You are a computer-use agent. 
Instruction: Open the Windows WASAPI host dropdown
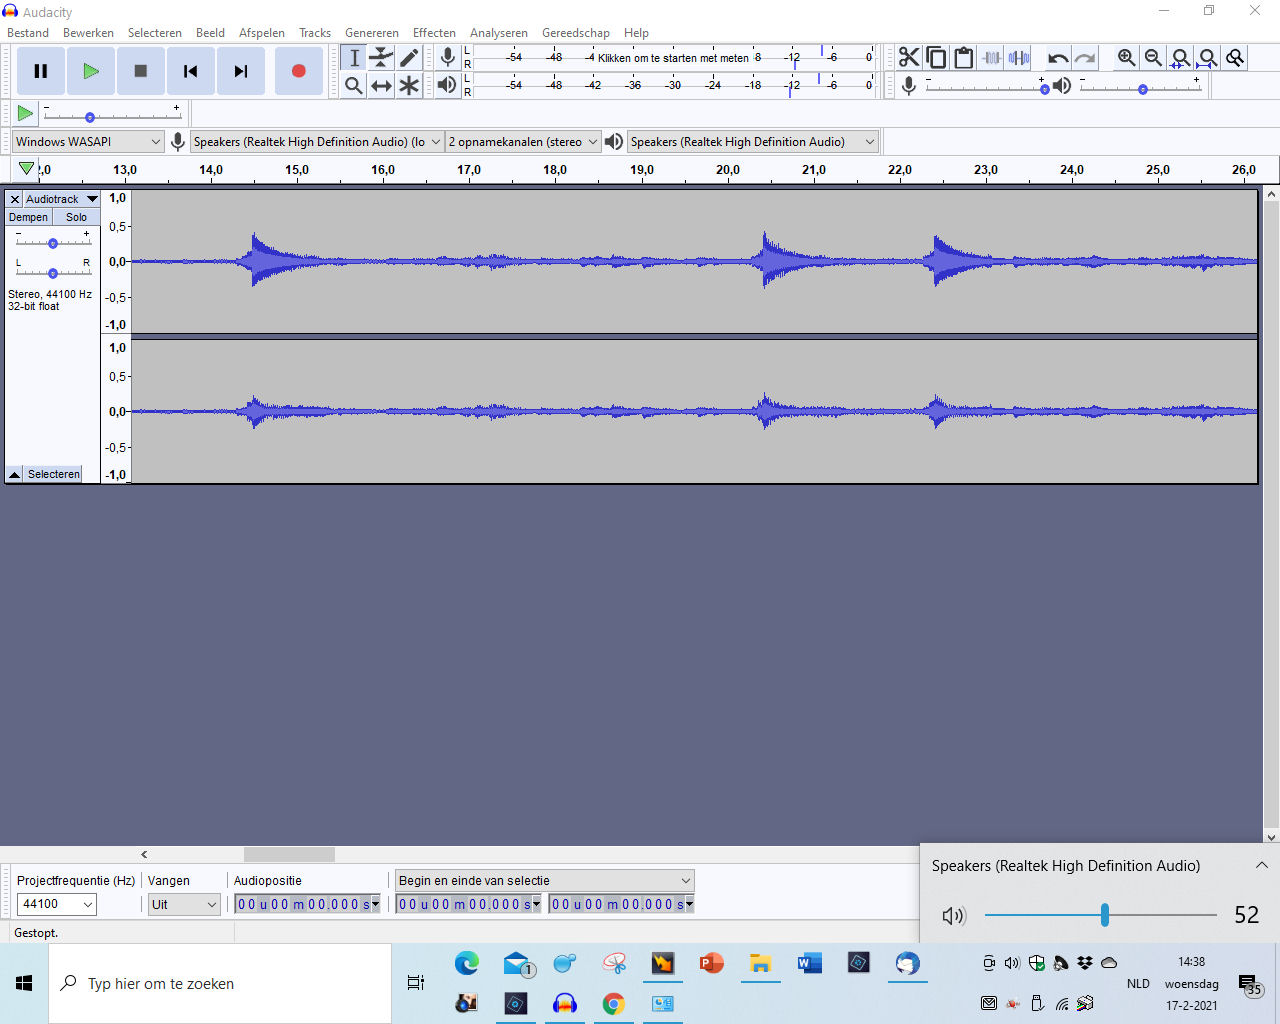(88, 142)
